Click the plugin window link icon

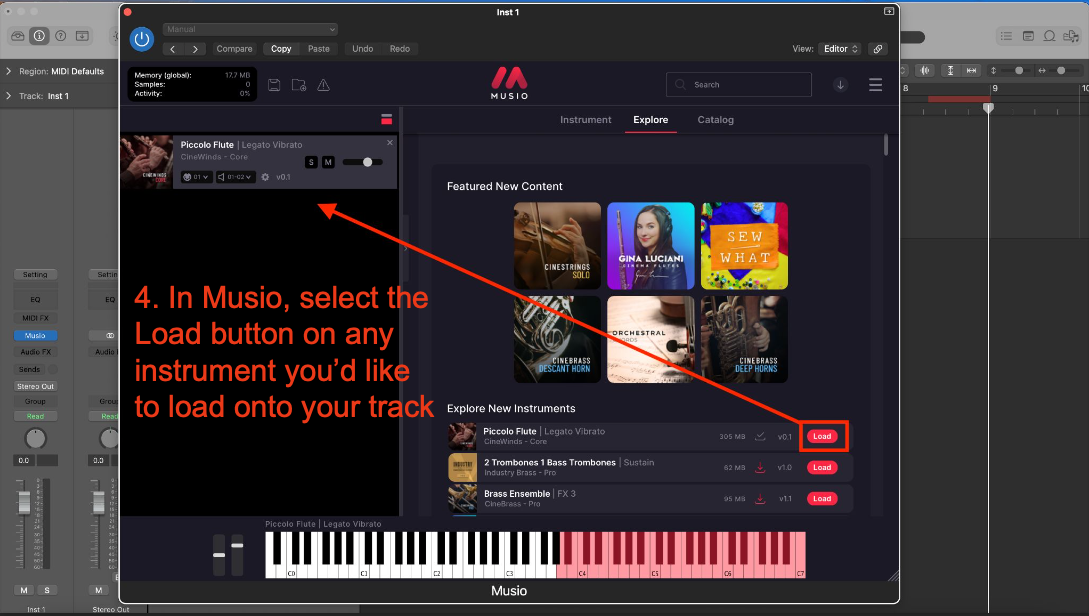click(878, 49)
